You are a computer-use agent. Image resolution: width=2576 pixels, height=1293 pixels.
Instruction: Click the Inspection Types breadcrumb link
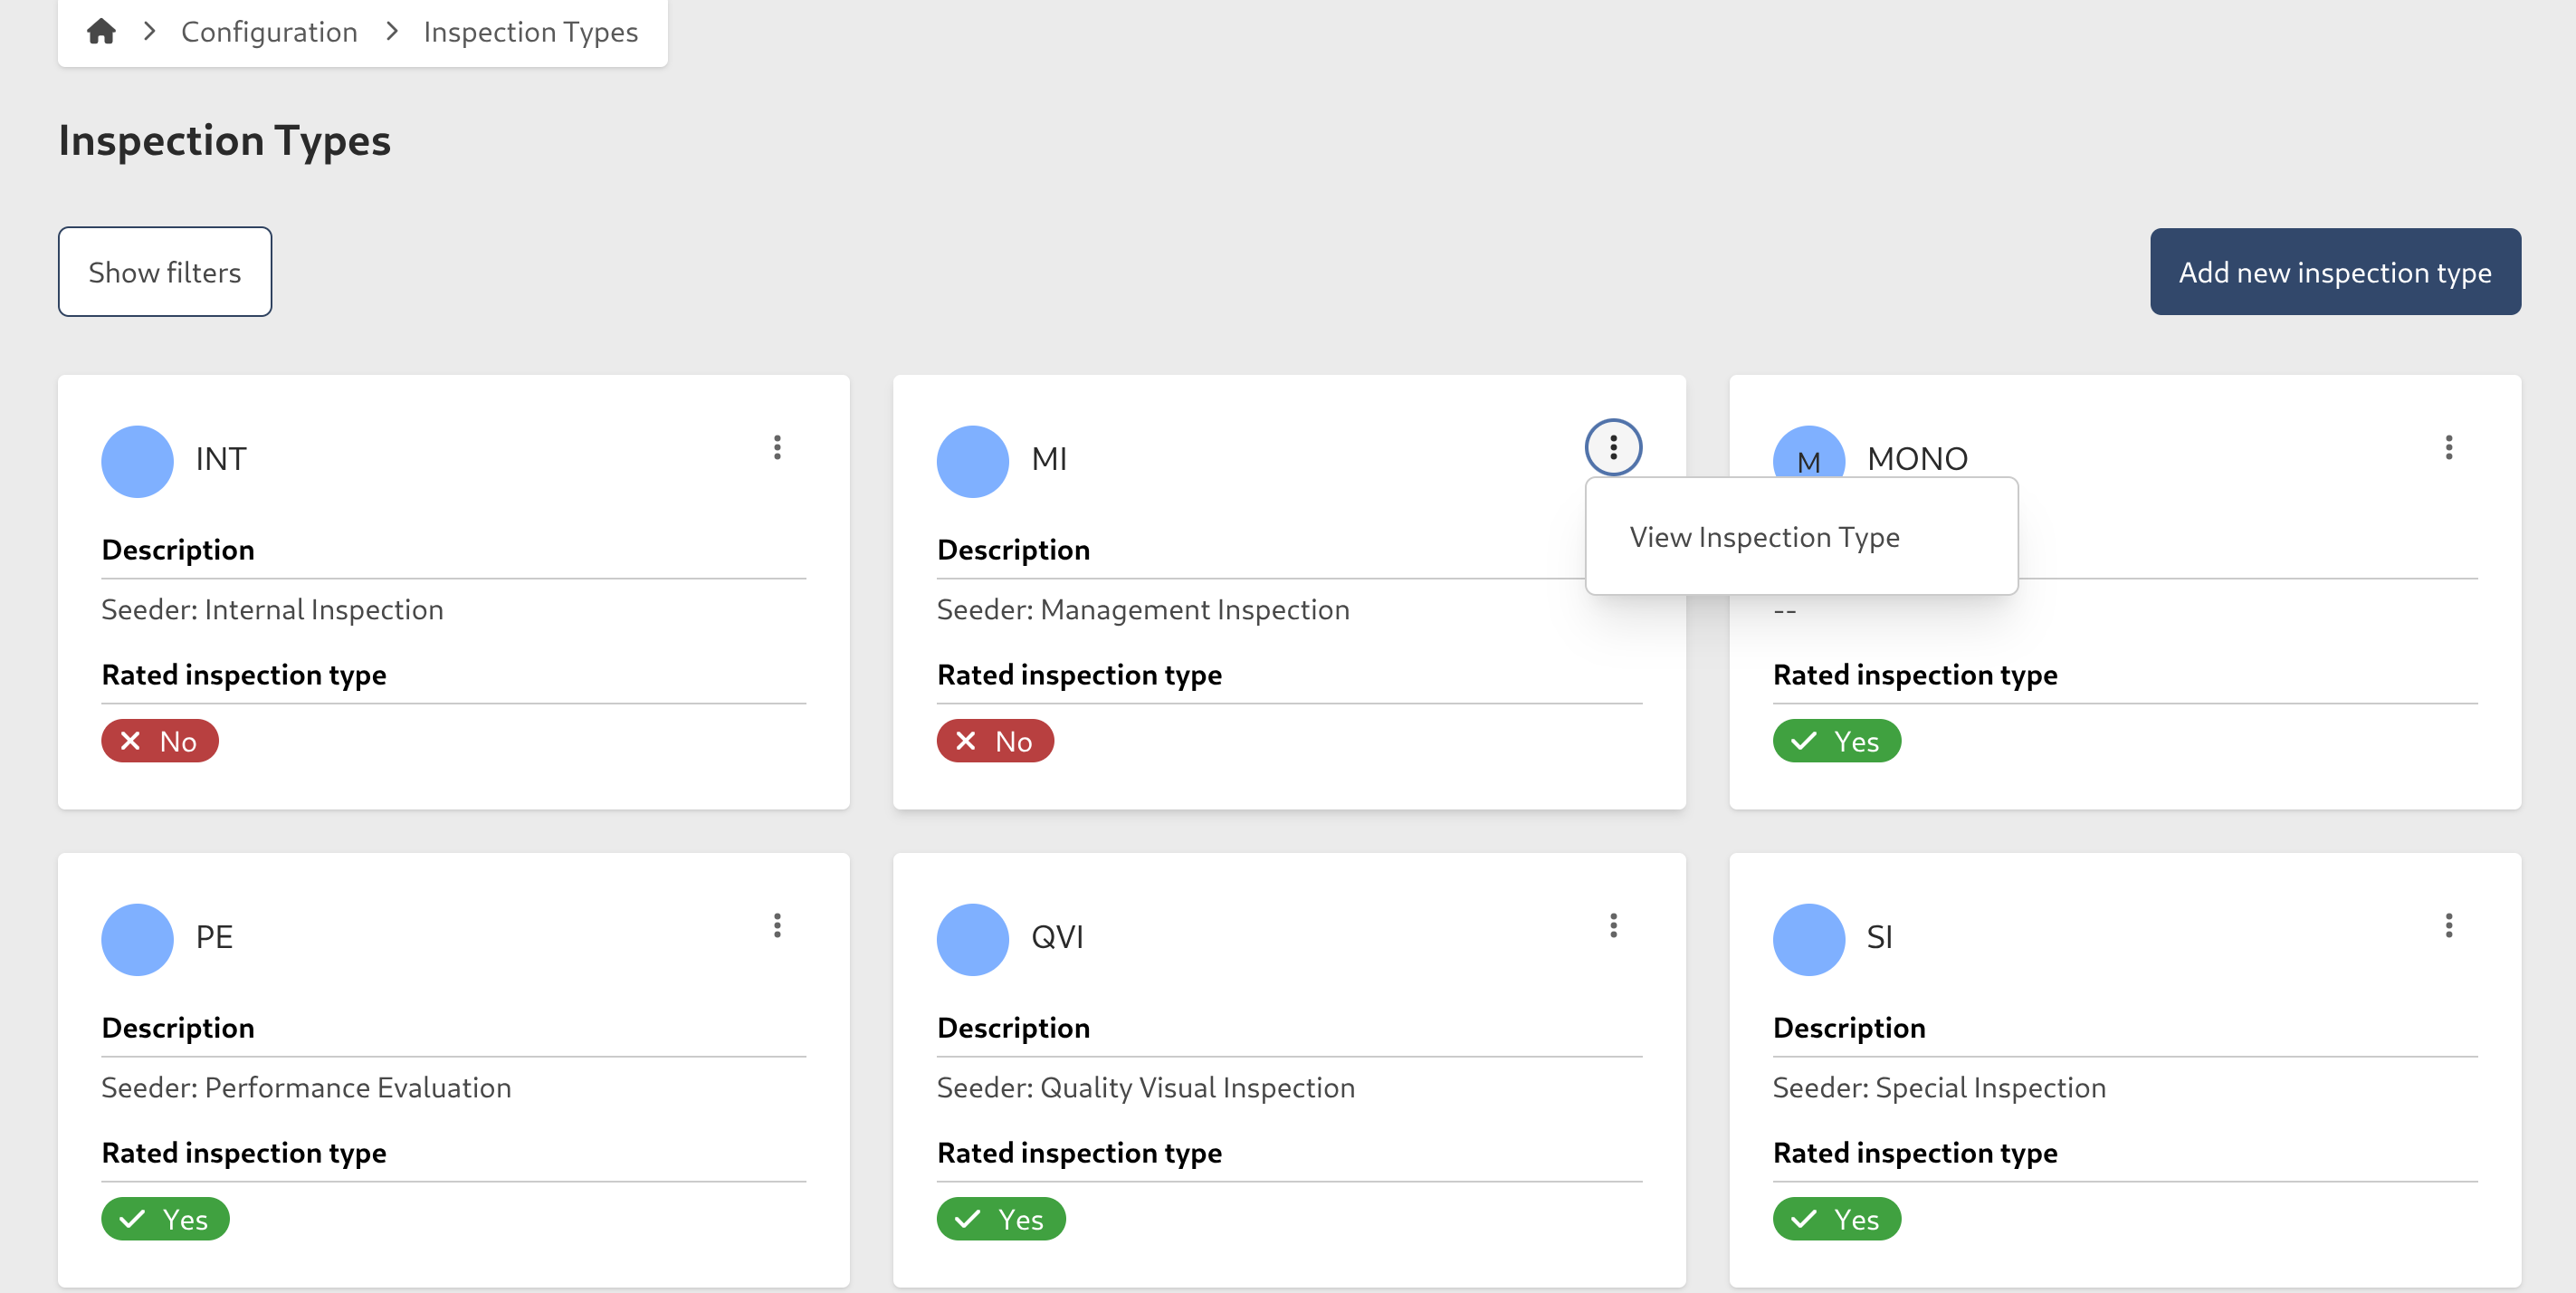(x=531, y=31)
